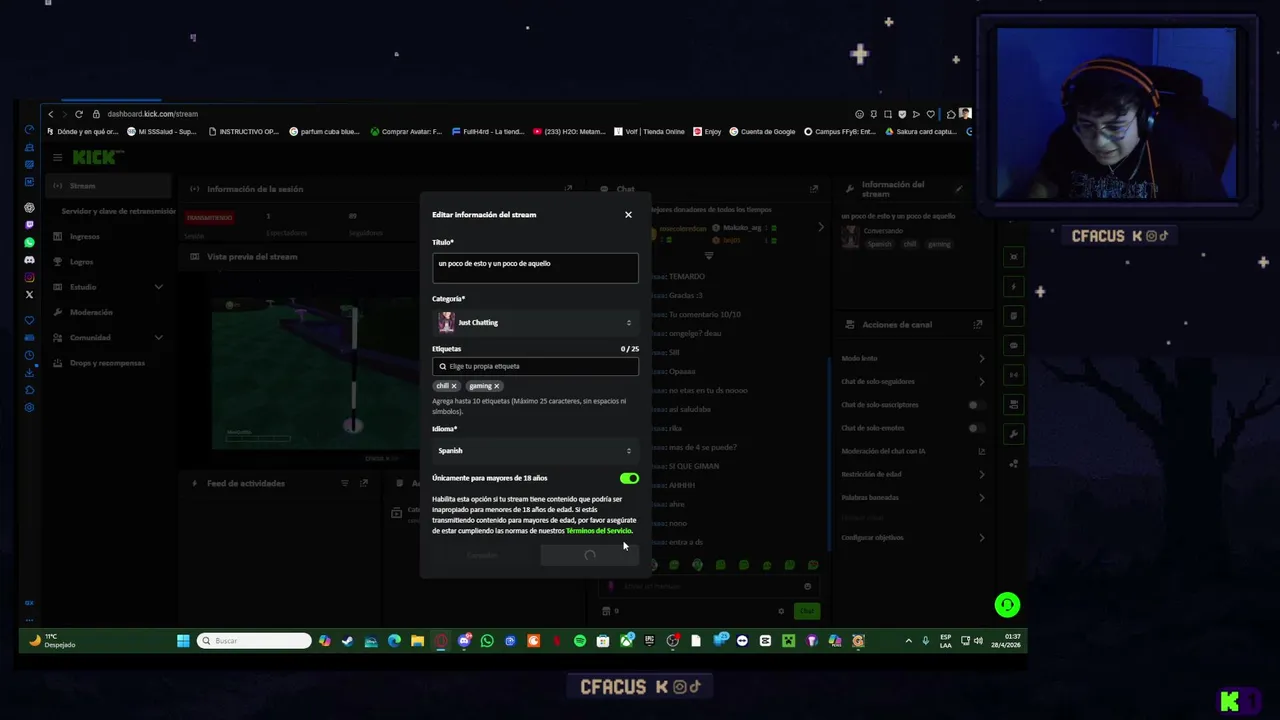Click the green support headset button
1280x720 pixels.
click(1007, 605)
